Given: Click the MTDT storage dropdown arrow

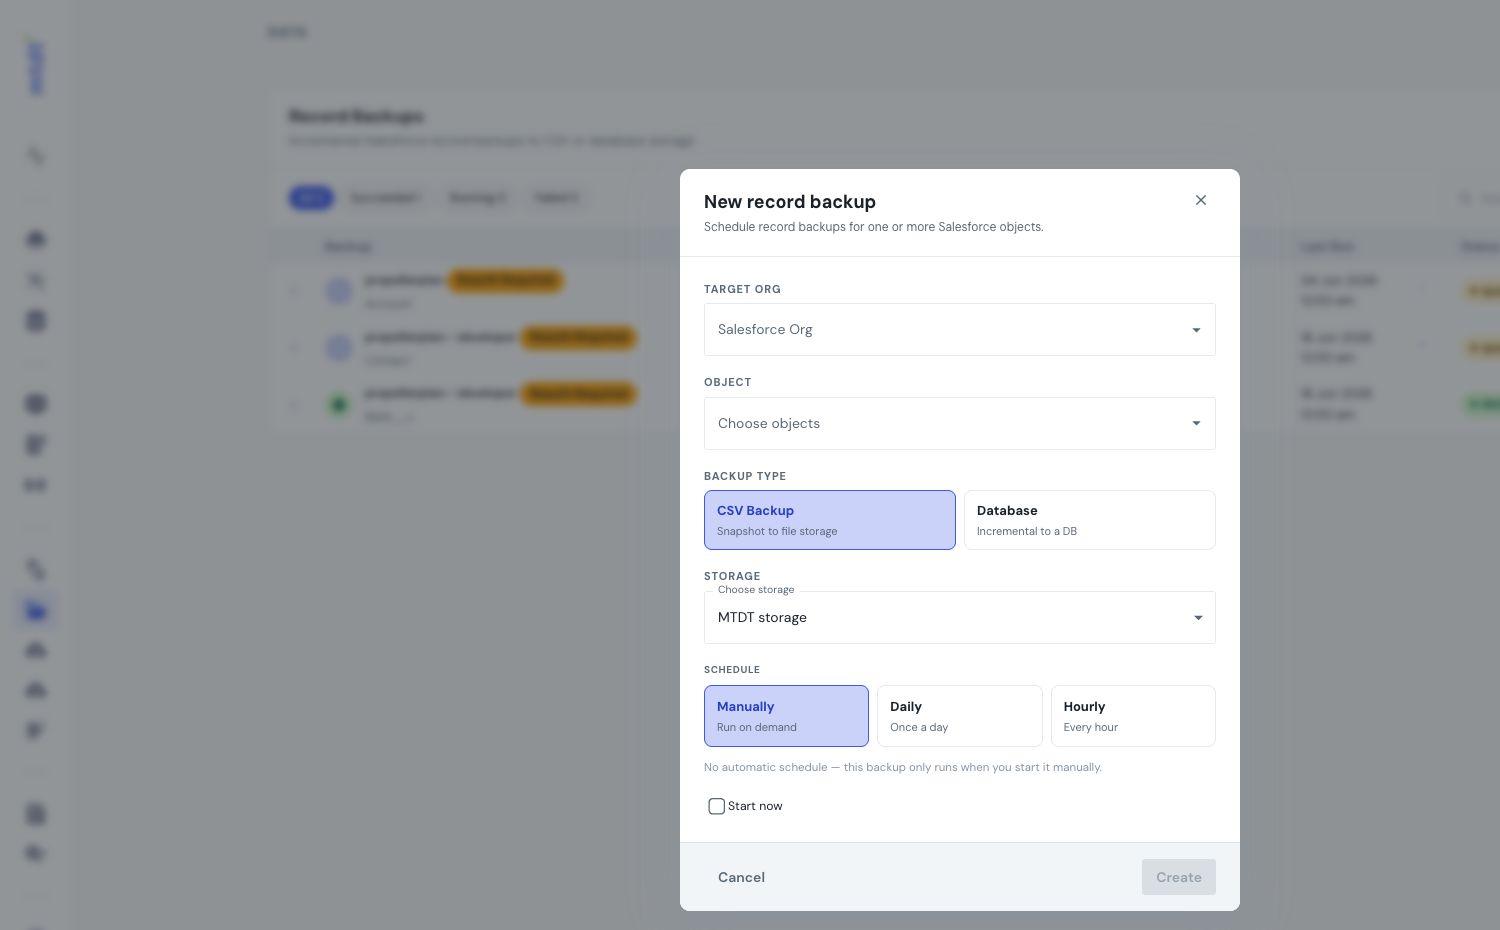Looking at the screenshot, I should pyautogui.click(x=1198, y=618).
